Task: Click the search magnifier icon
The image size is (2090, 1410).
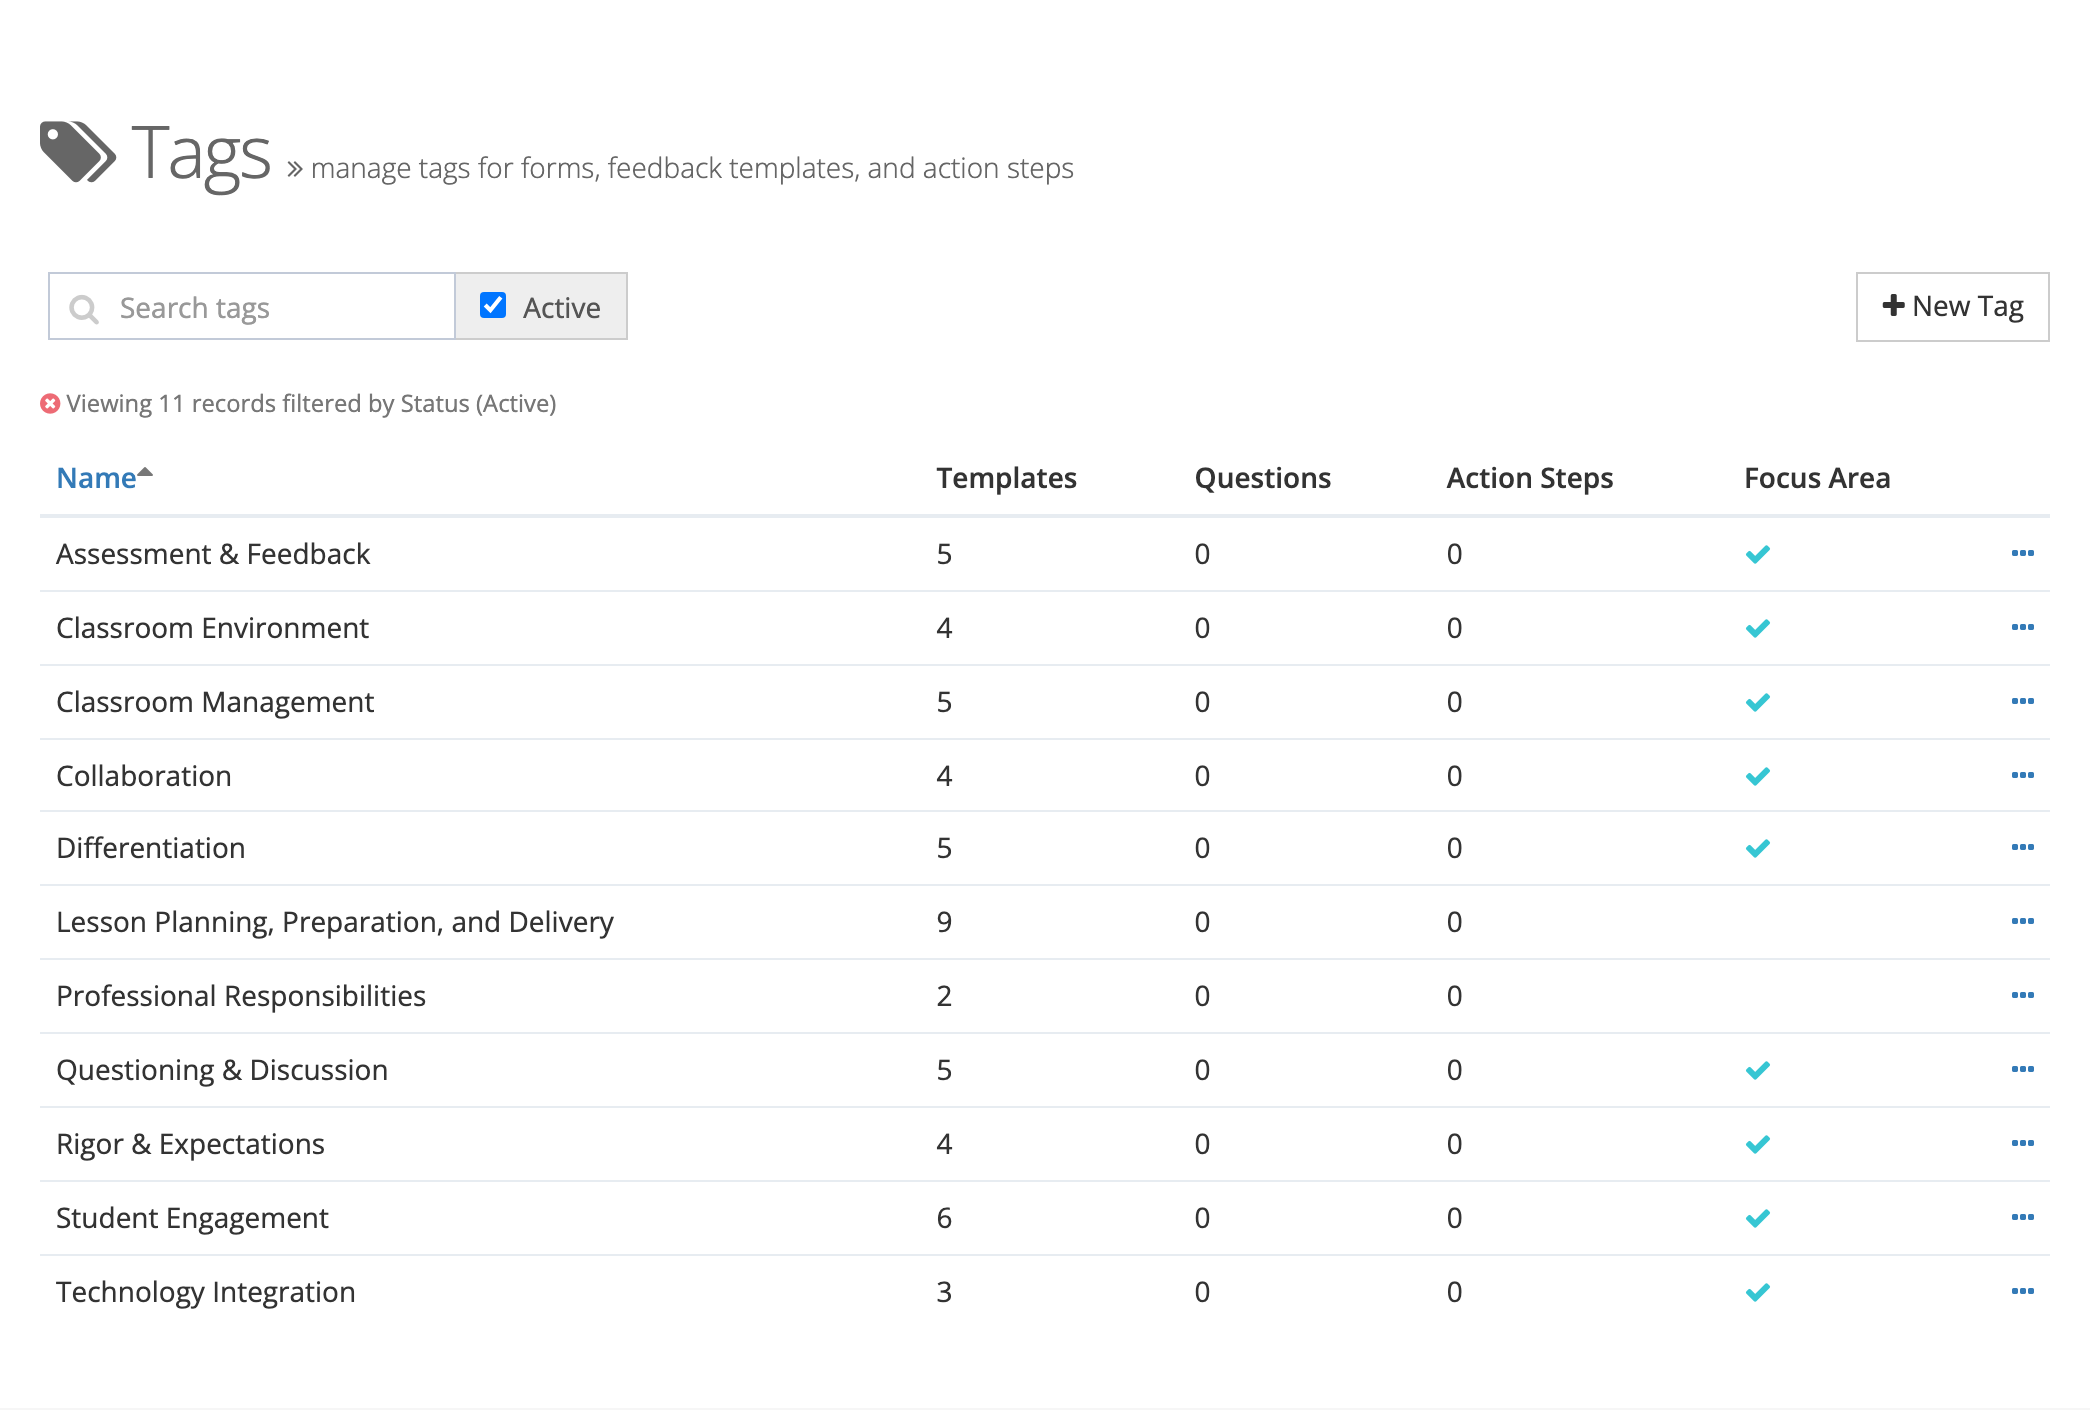Action: point(84,309)
